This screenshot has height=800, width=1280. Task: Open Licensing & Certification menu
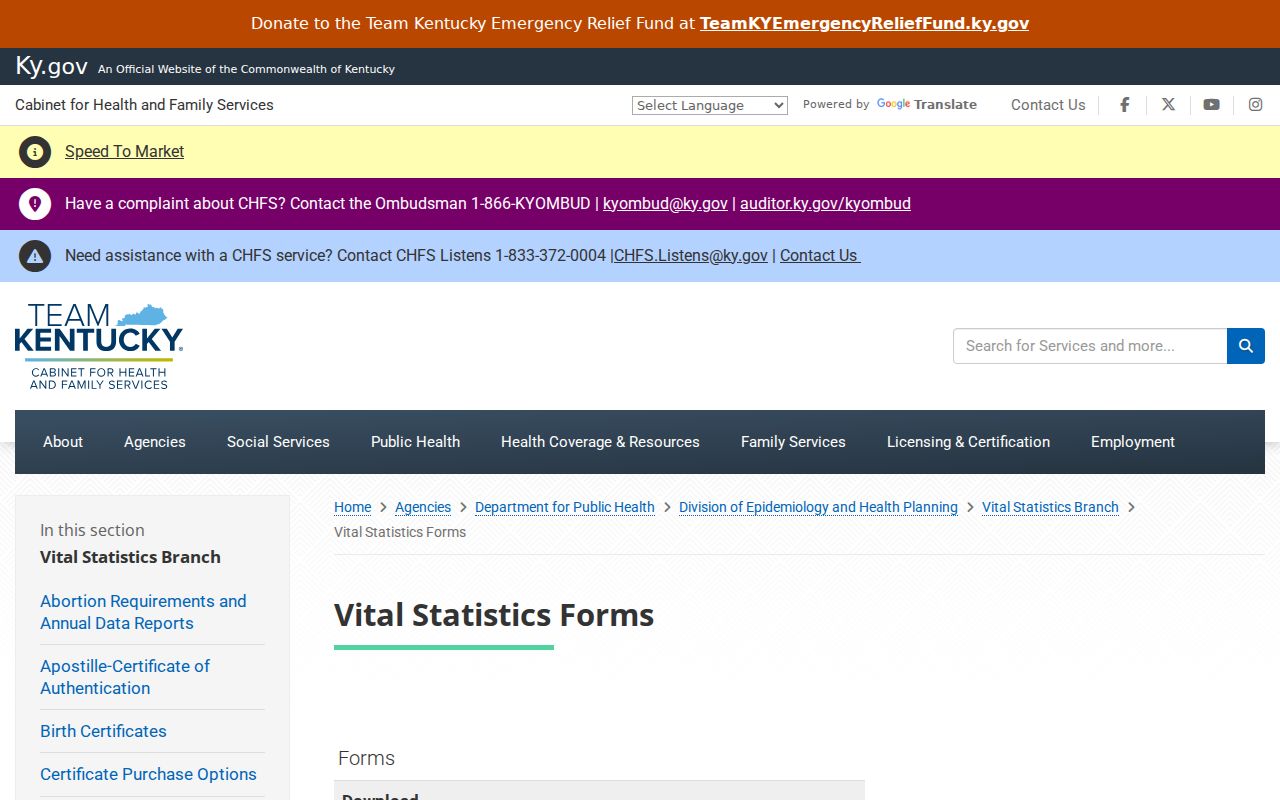point(968,442)
